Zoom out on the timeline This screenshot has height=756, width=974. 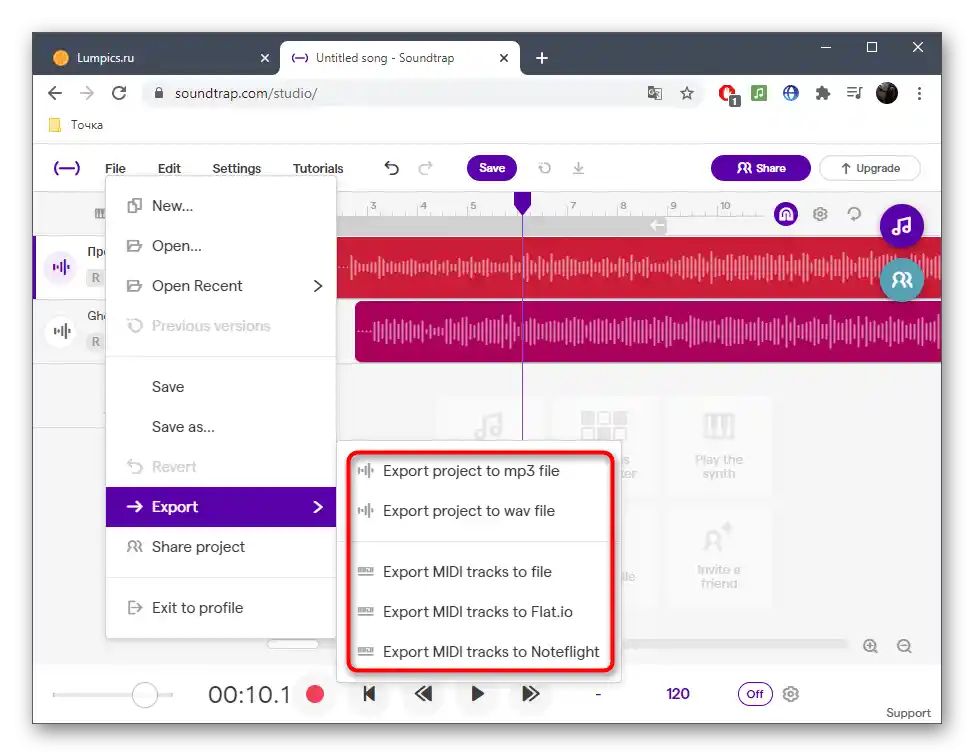904,646
